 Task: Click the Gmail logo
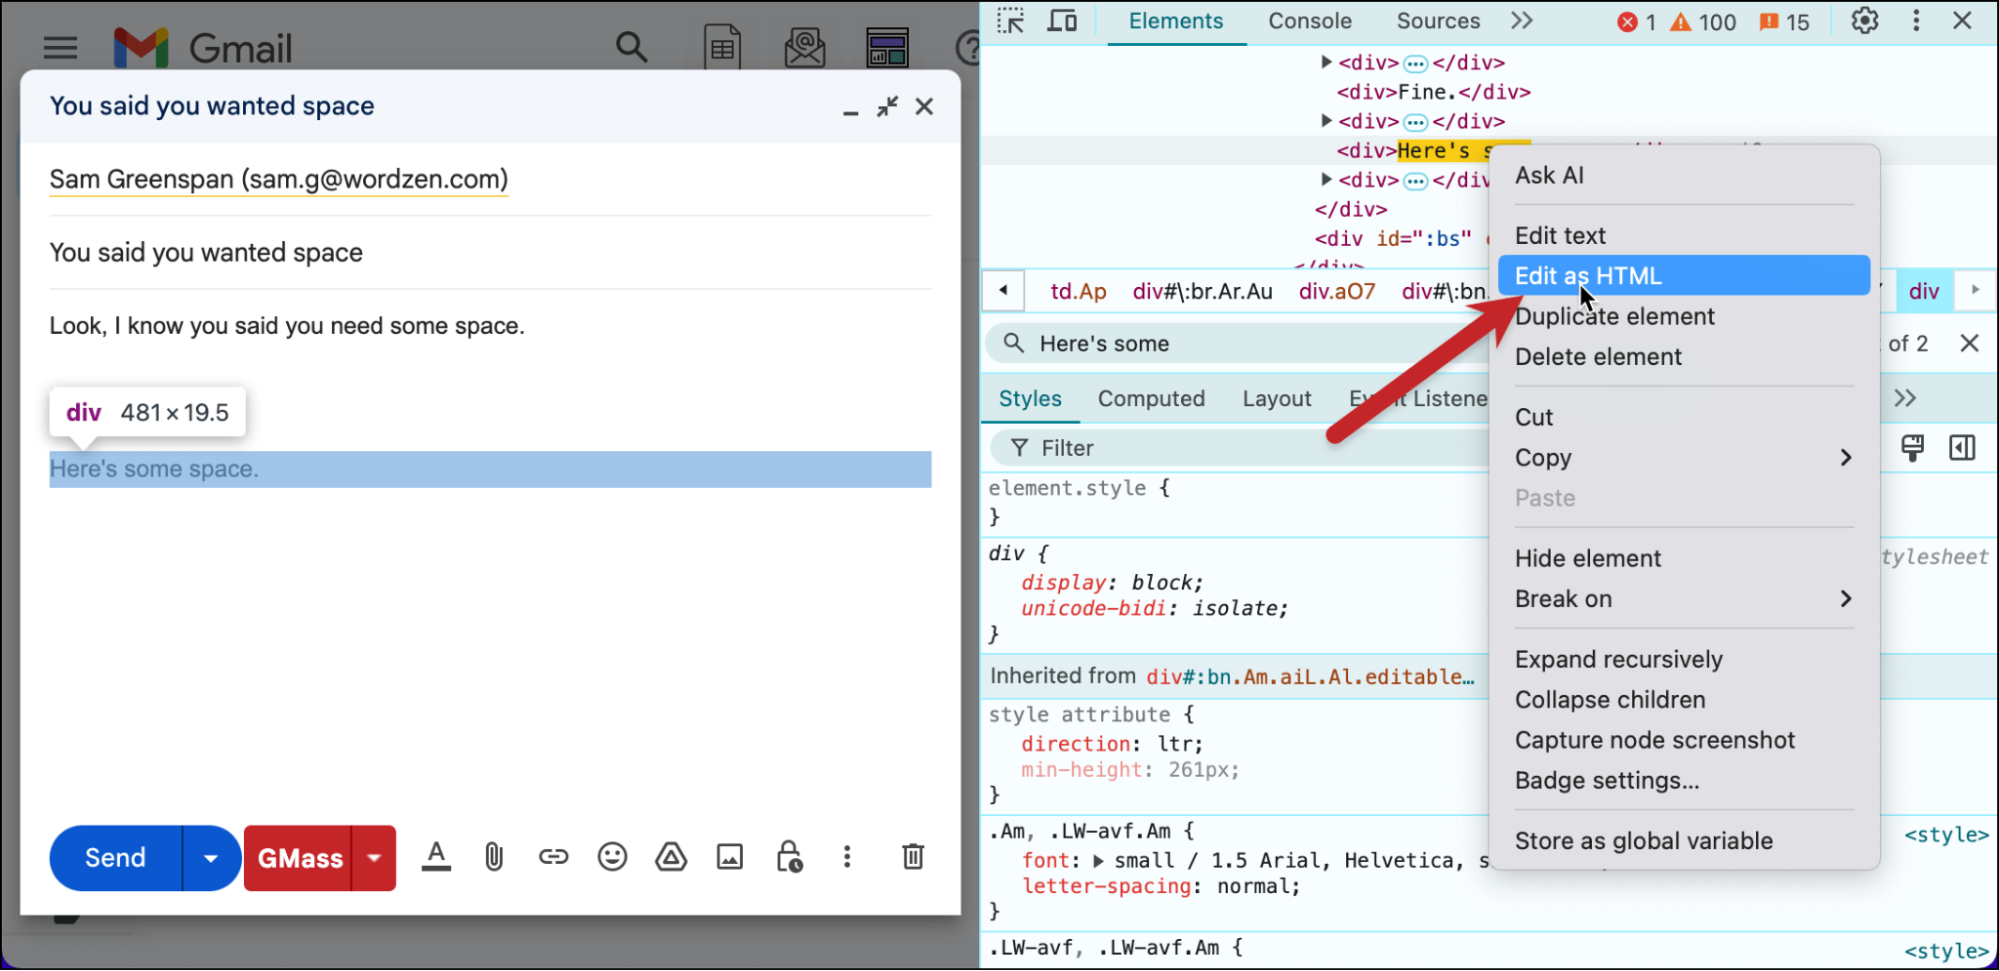pyautogui.click(x=203, y=47)
